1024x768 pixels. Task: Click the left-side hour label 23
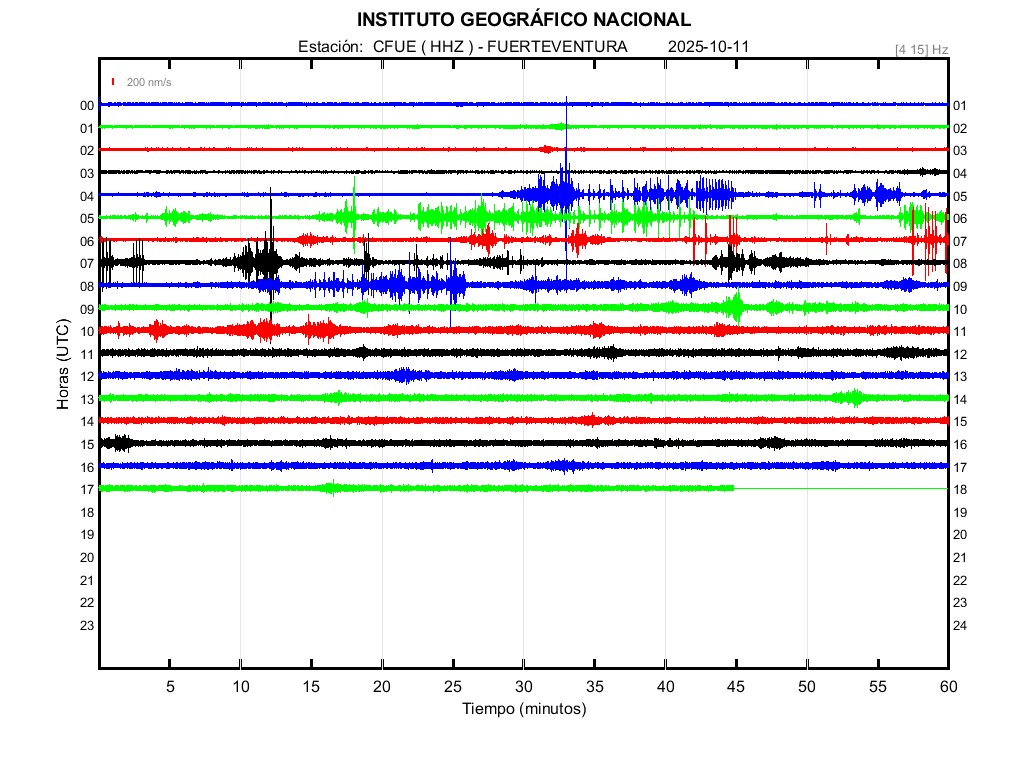[x=87, y=625]
